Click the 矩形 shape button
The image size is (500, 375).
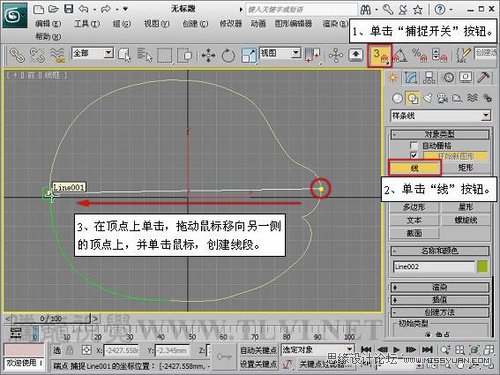coord(466,167)
